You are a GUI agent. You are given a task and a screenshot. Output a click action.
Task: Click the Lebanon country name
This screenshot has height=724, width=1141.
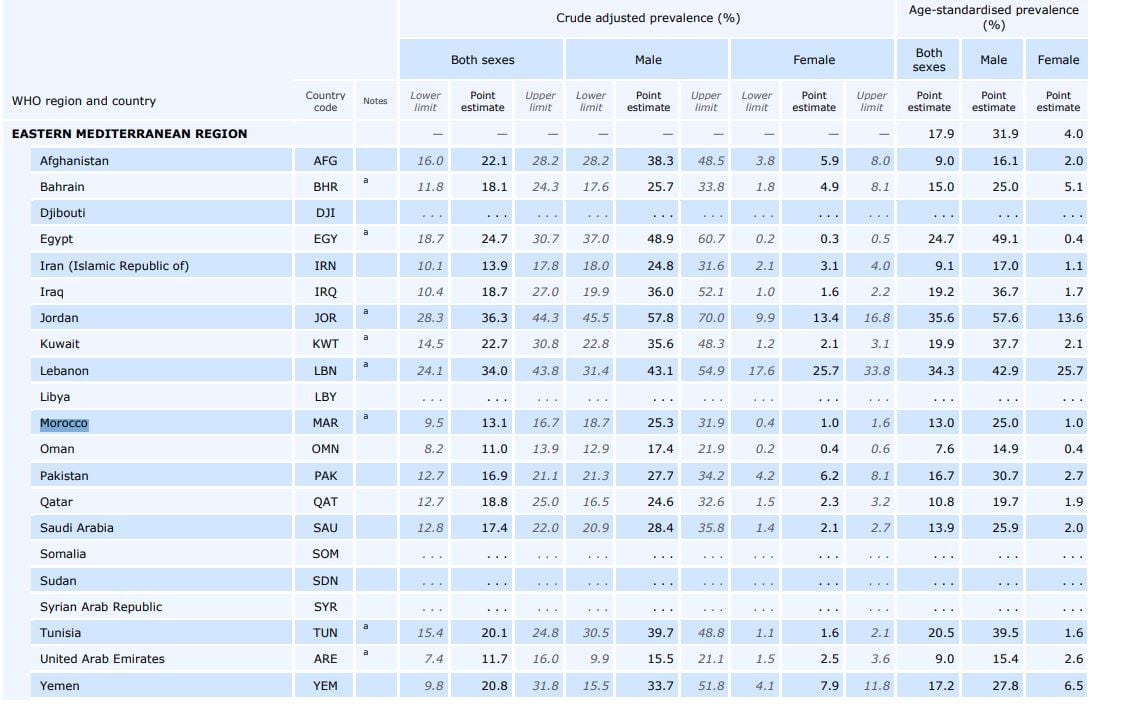(x=64, y=370)
